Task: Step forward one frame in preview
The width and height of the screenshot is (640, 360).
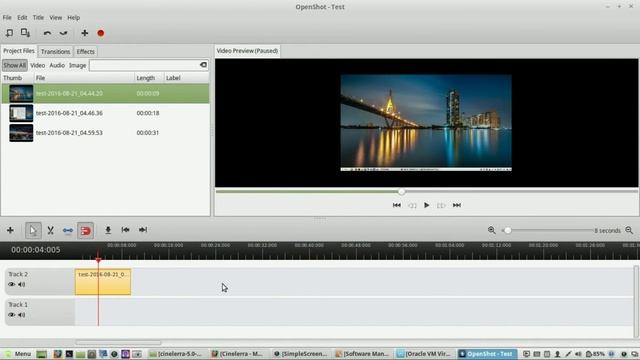Action: pyautogui.click(x=441, y=205)
